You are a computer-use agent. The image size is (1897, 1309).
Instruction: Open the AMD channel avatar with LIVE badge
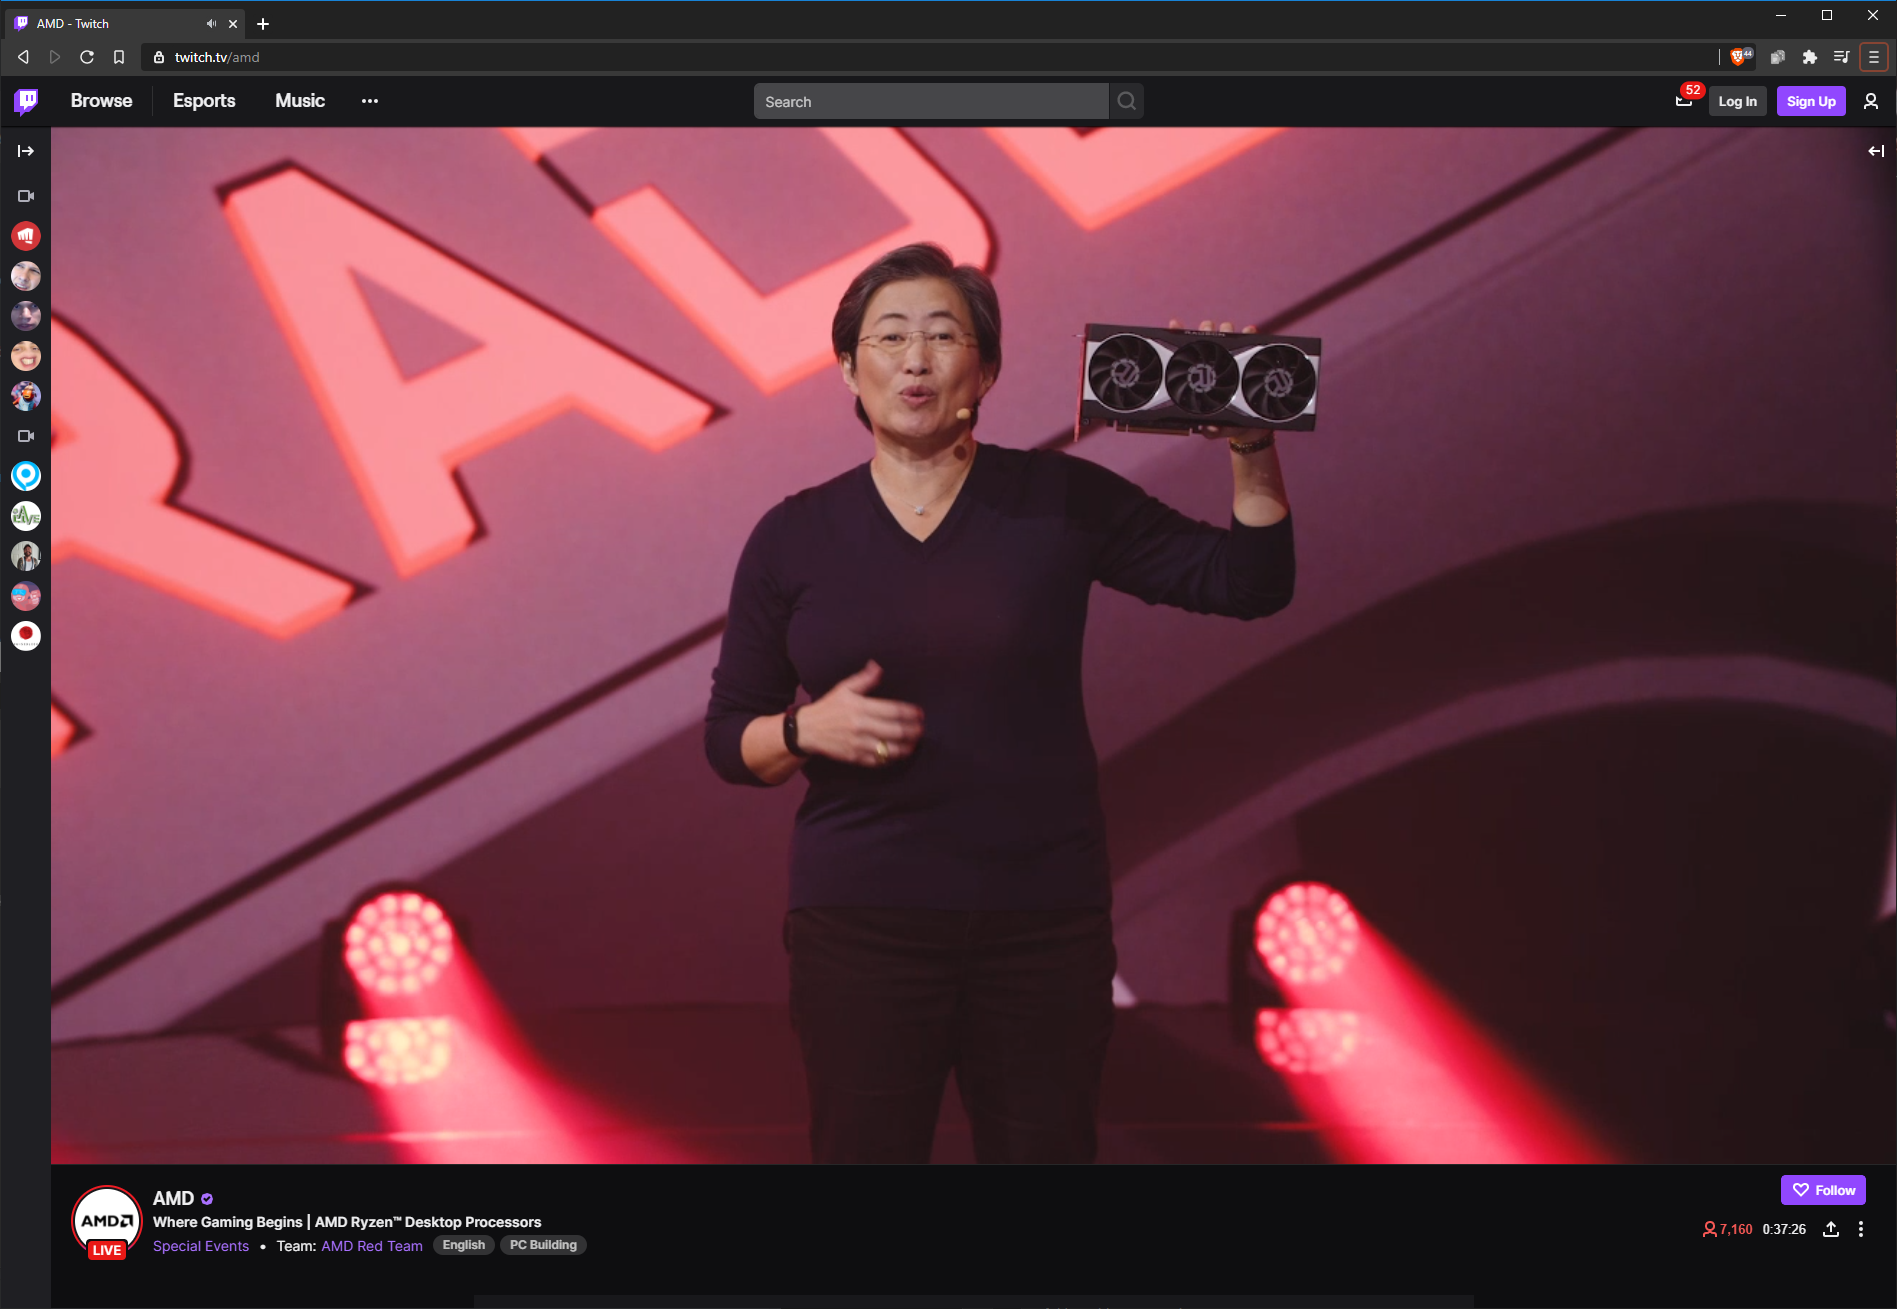107,1222
